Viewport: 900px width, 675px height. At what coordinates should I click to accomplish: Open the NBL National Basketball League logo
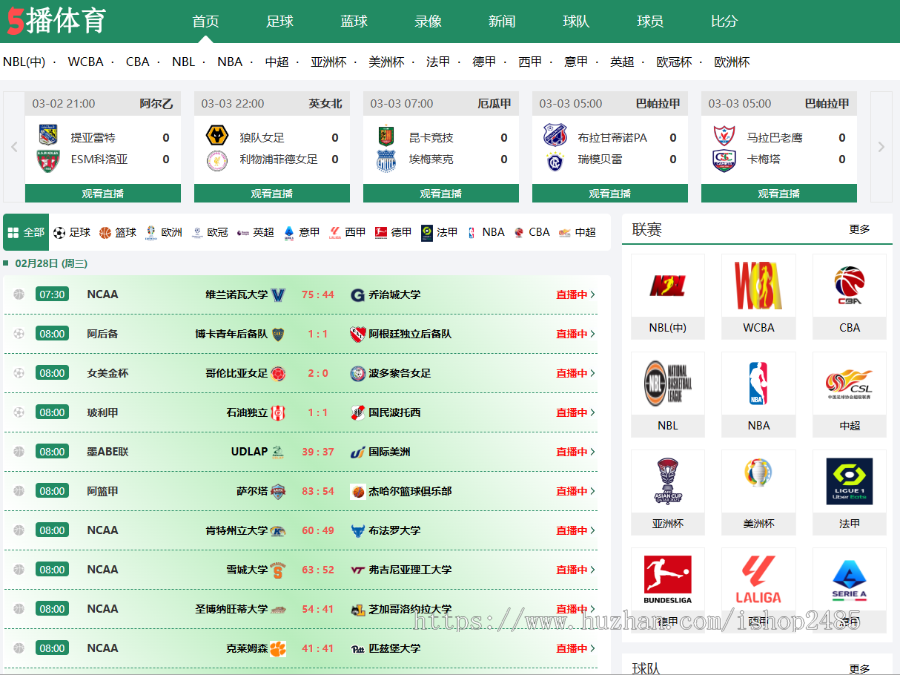point(668,383)
